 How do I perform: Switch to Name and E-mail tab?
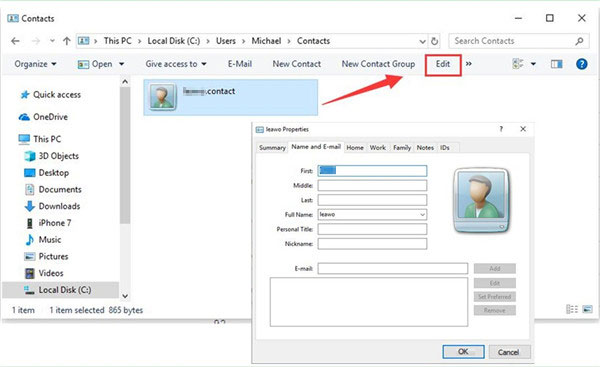(x=316, y=147)
